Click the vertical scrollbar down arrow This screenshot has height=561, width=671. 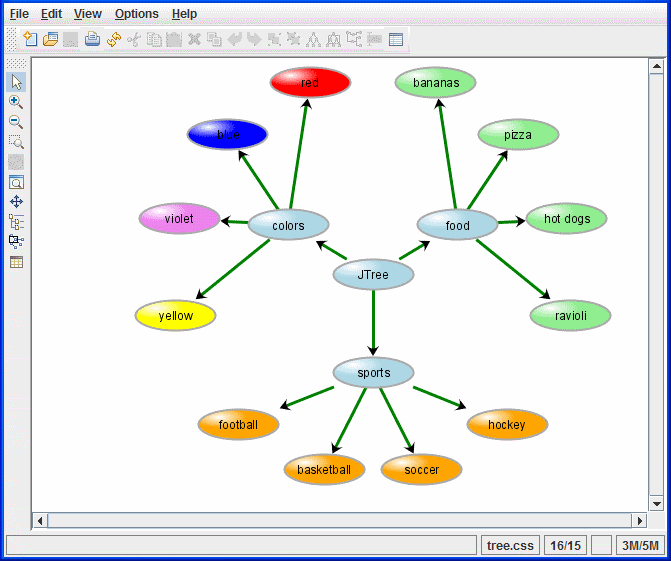[x=656, y=503]
